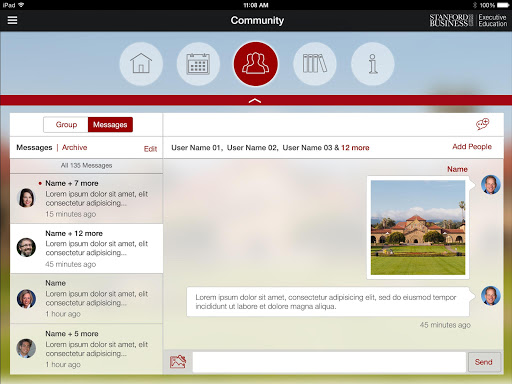Viewport: 512px width, 384px height.
Task: Attach a photo with the image icon
Action: coord(178,362)
